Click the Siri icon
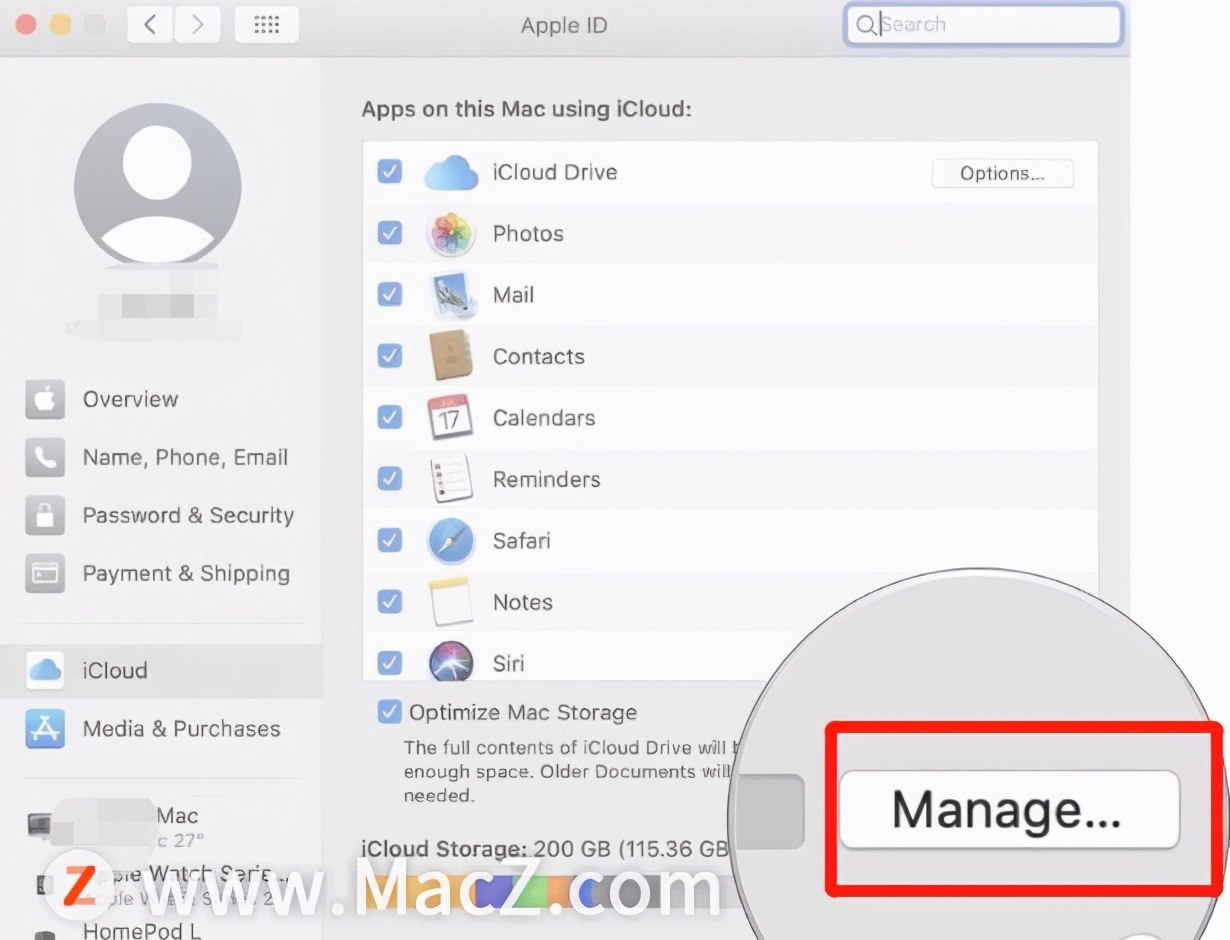1230x940 pixels. (451, 662)
